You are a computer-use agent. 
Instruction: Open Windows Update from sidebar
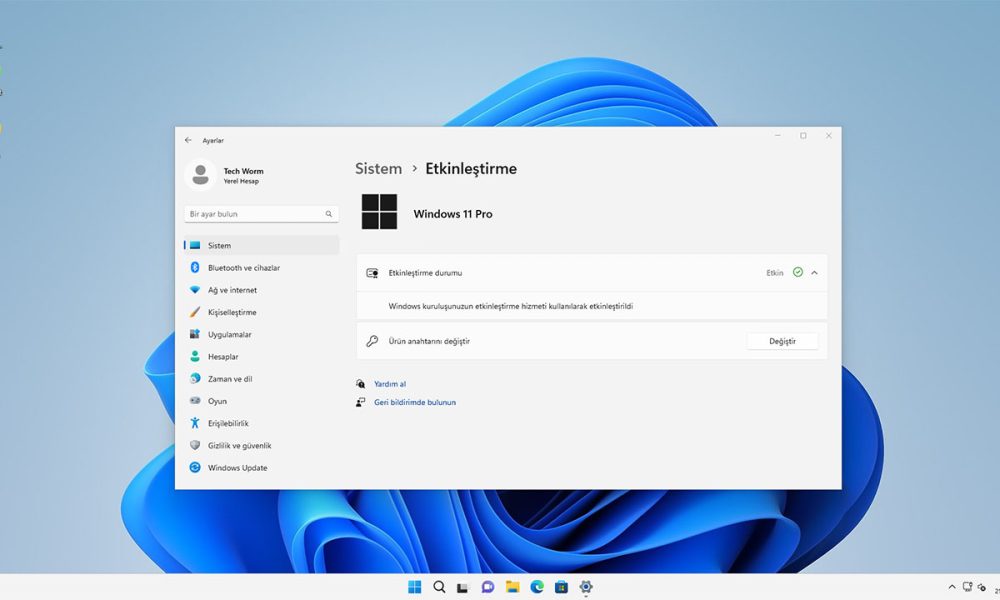tap(237, 468)
